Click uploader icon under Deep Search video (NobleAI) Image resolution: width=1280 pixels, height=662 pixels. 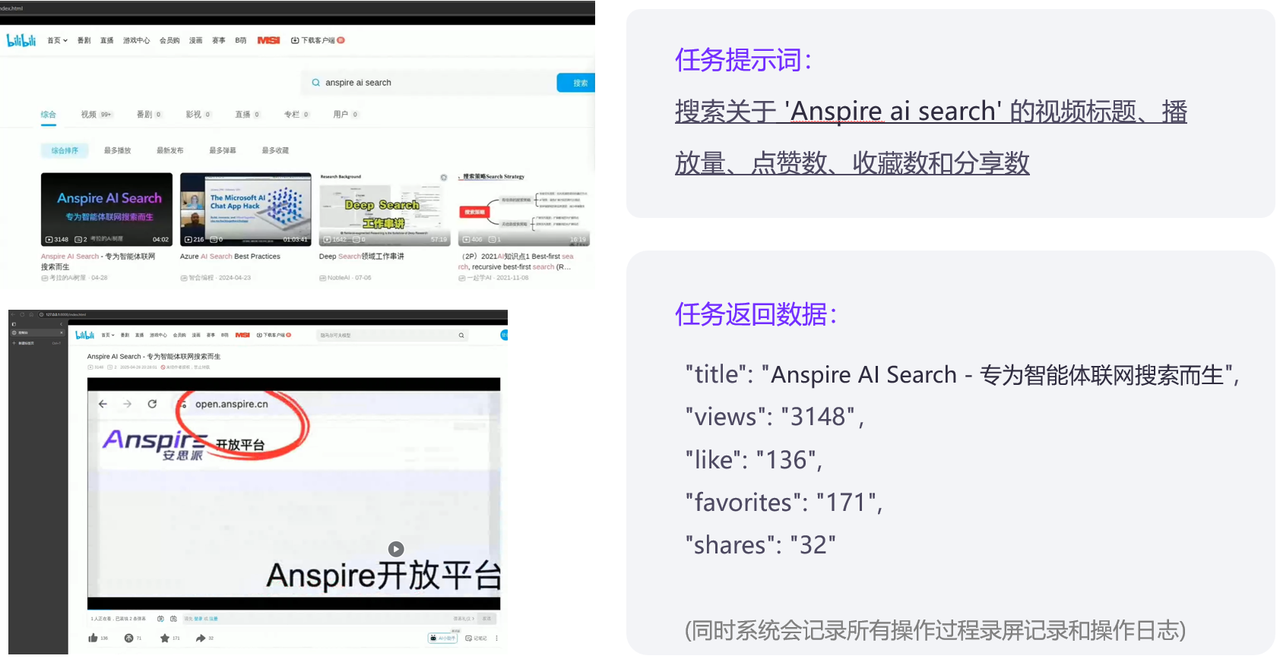323,277
